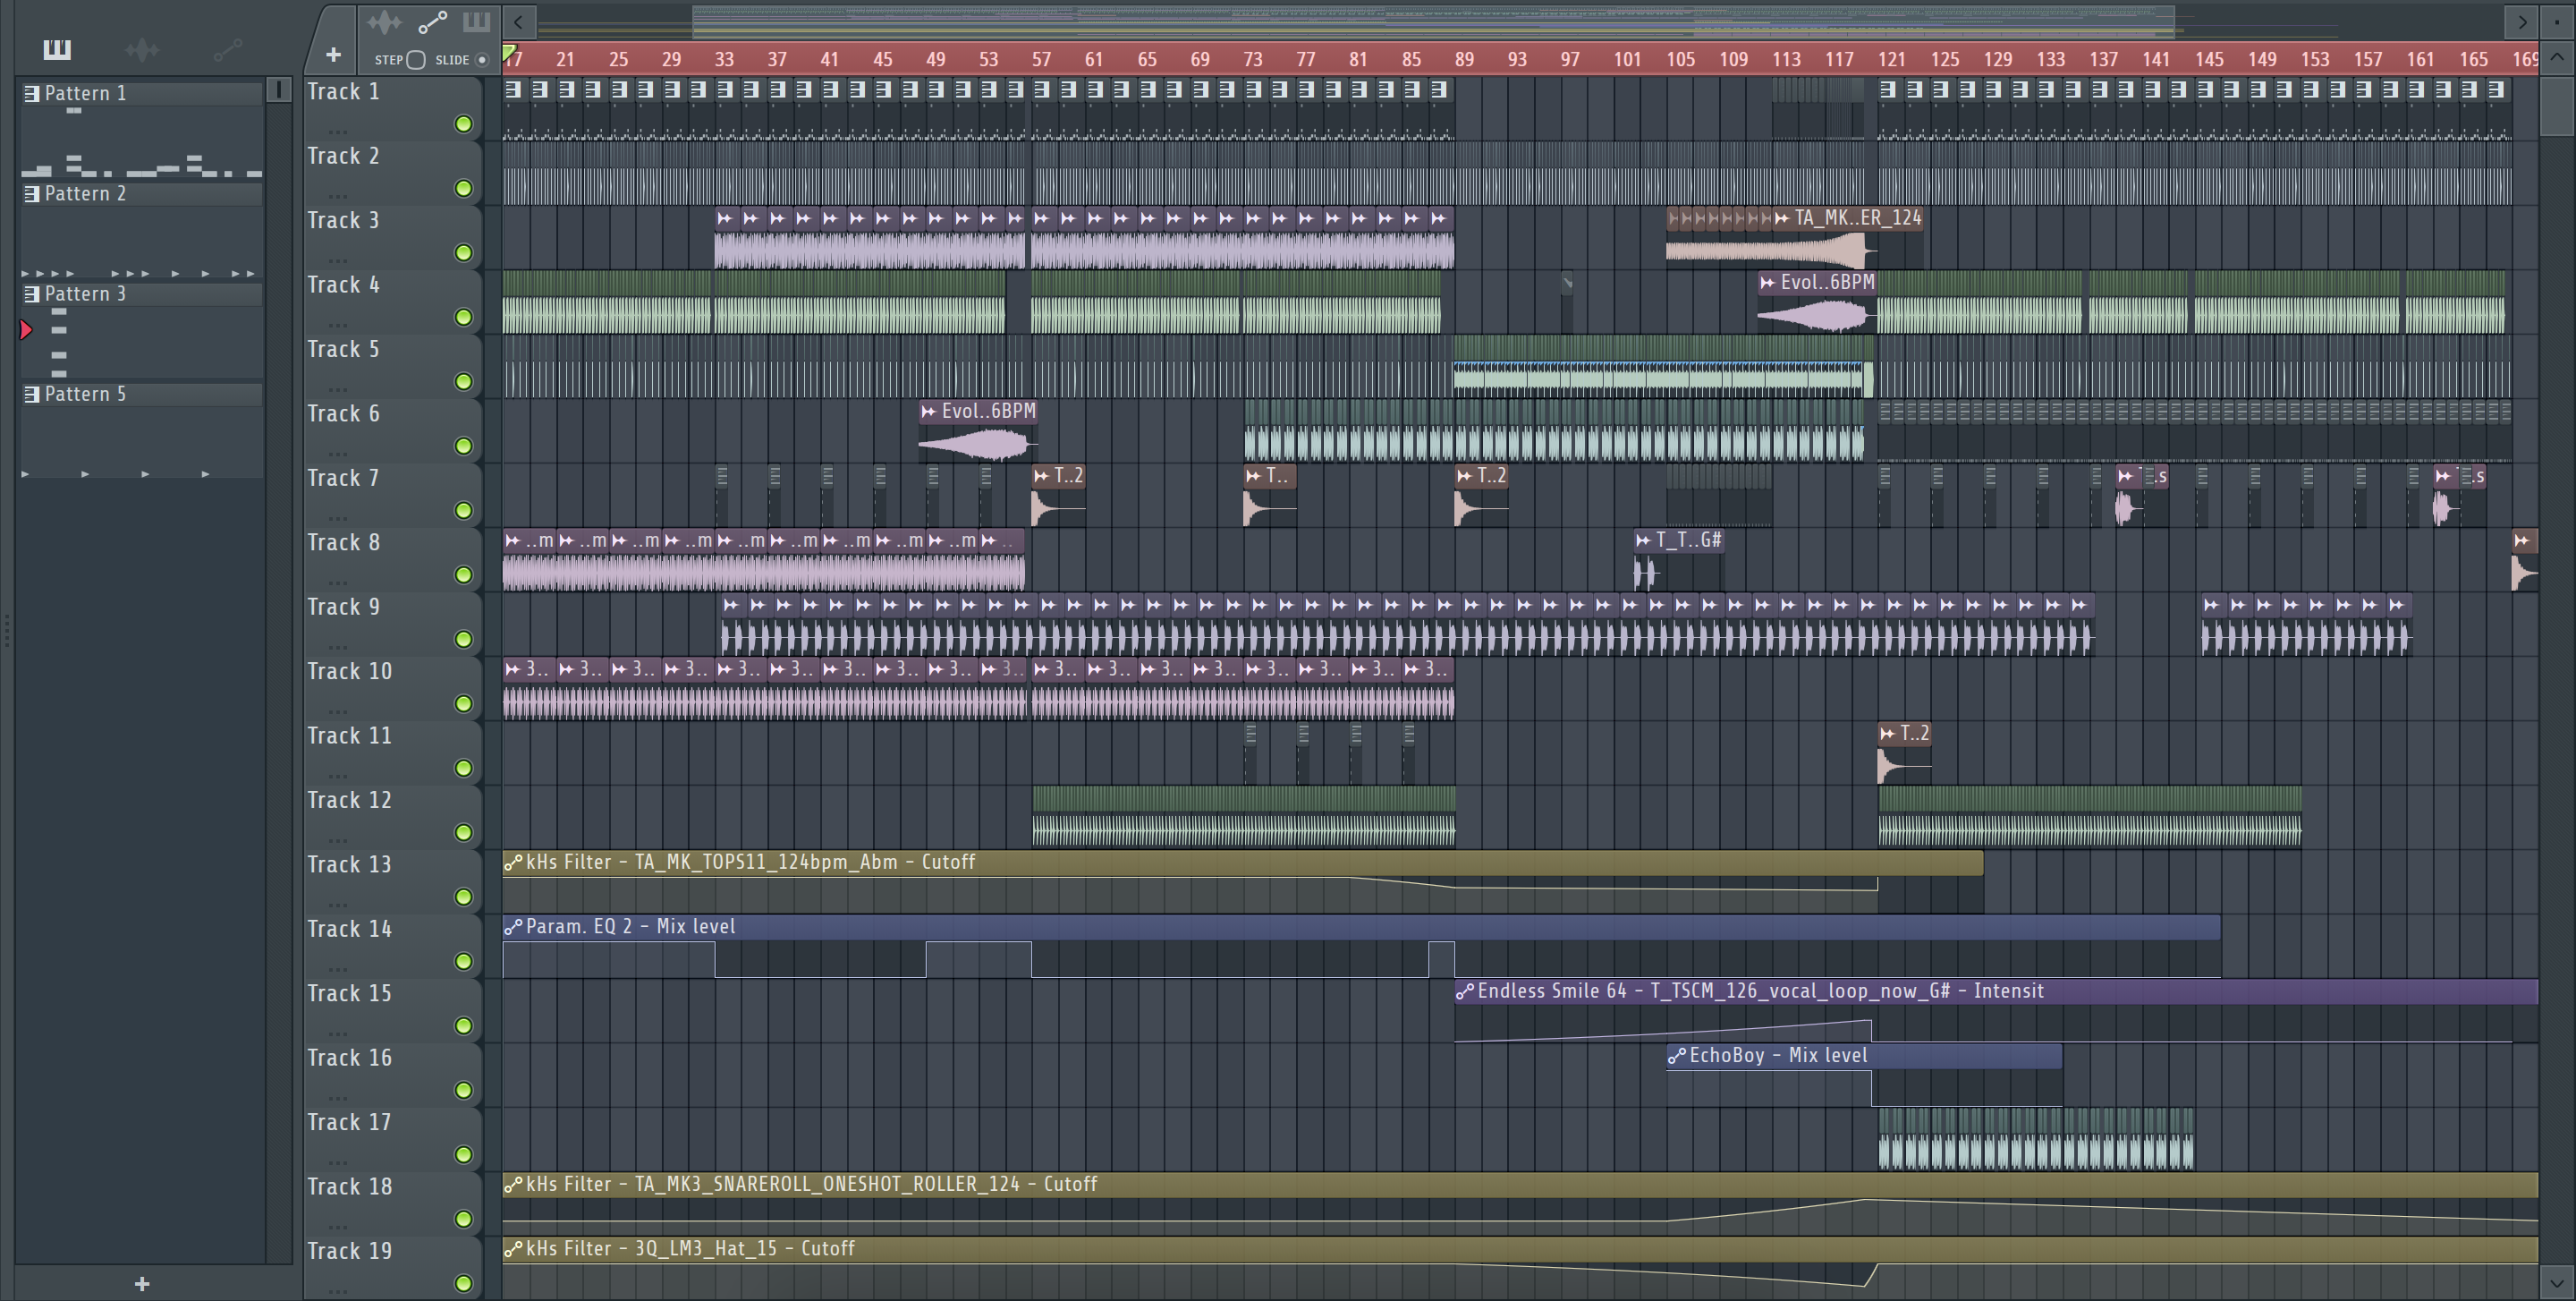The width and height of the screenshot is (2576, 1301).
Task: Mute Track 5 with its green LED
Action: 463,381
